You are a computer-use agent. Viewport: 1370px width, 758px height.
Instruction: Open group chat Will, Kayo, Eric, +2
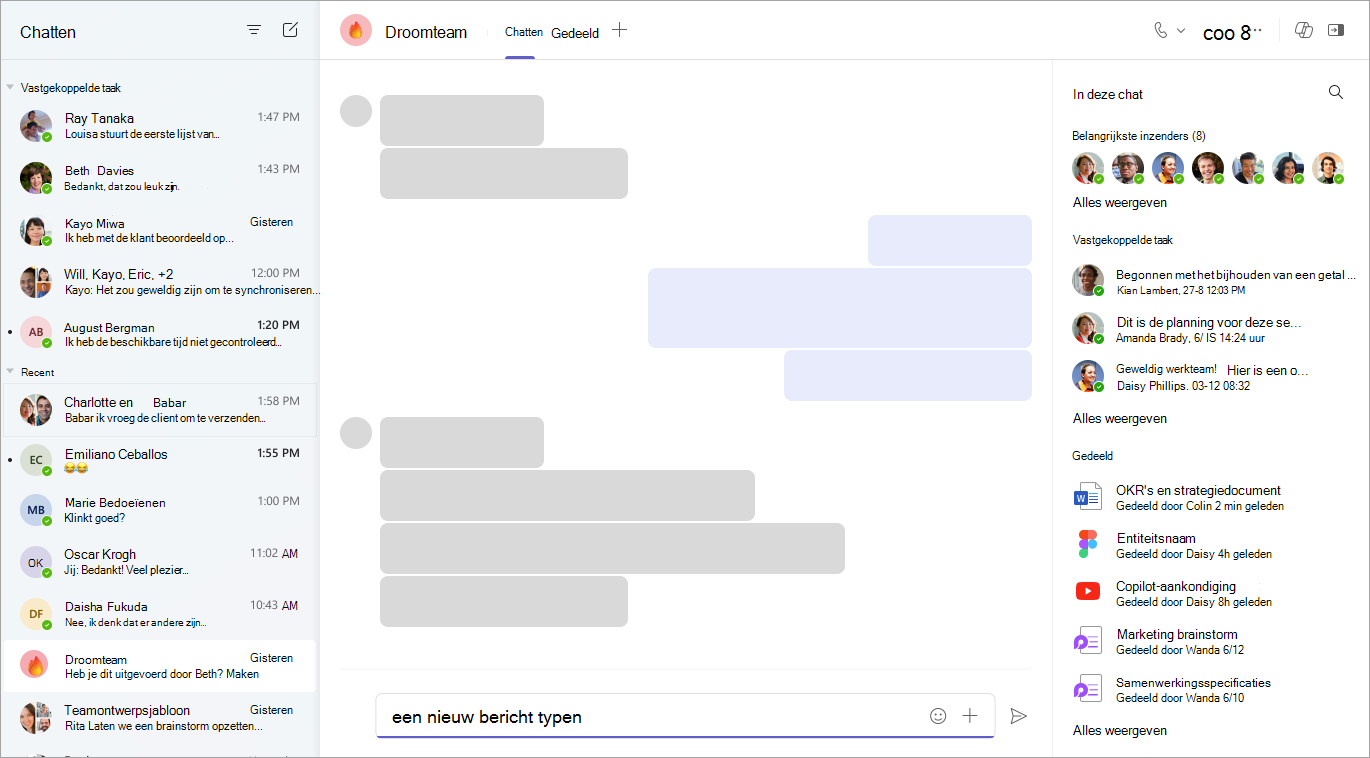tap(160, 282)
